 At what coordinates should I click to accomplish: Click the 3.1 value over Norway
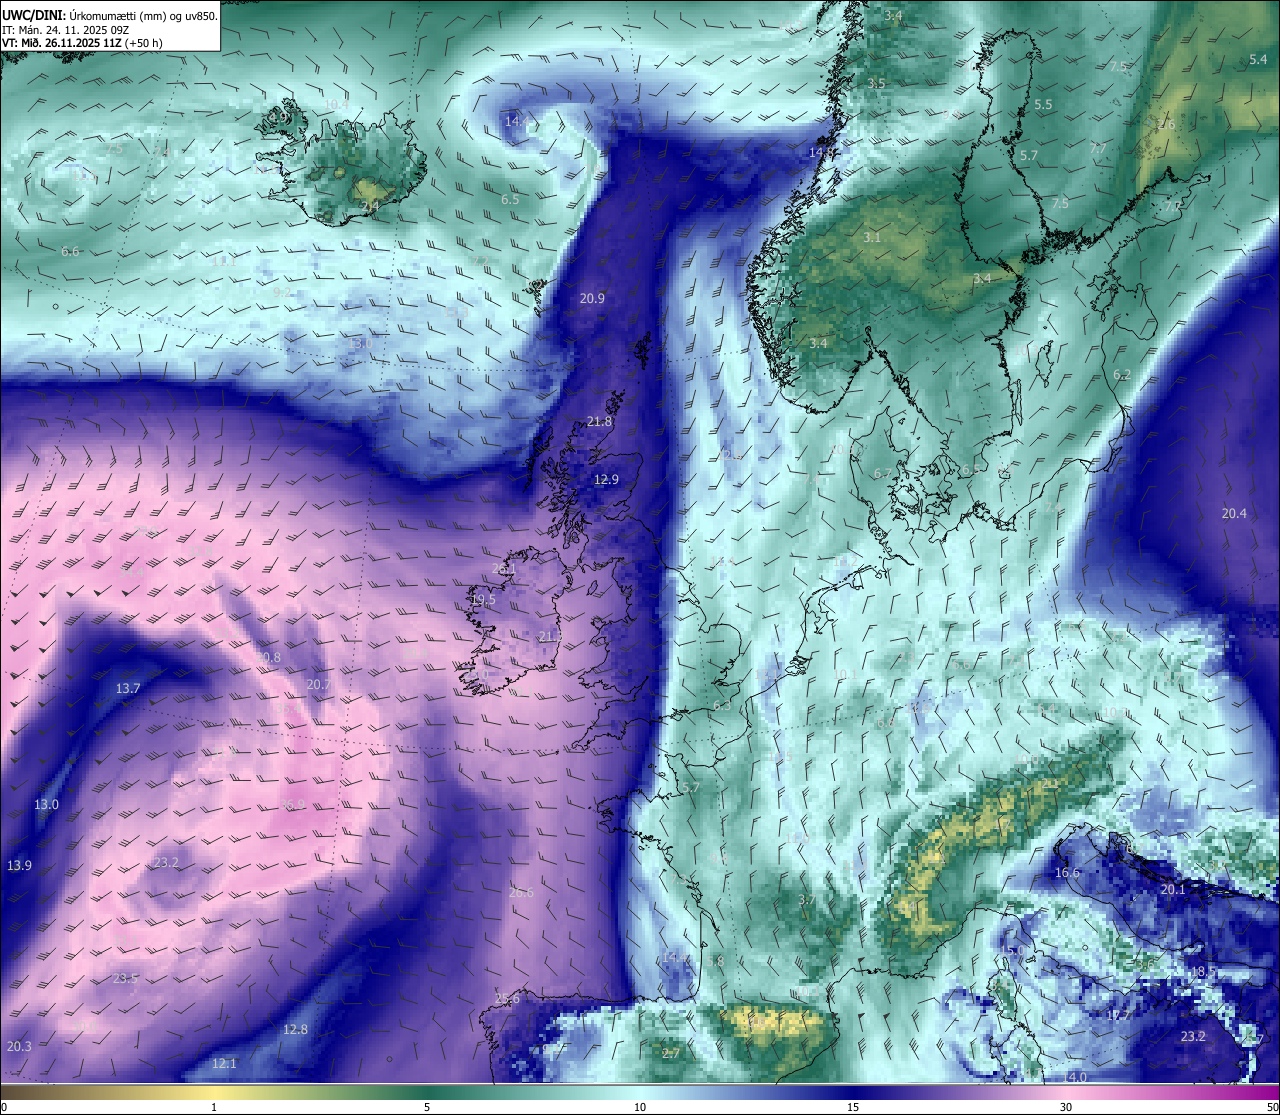(872, 238)
